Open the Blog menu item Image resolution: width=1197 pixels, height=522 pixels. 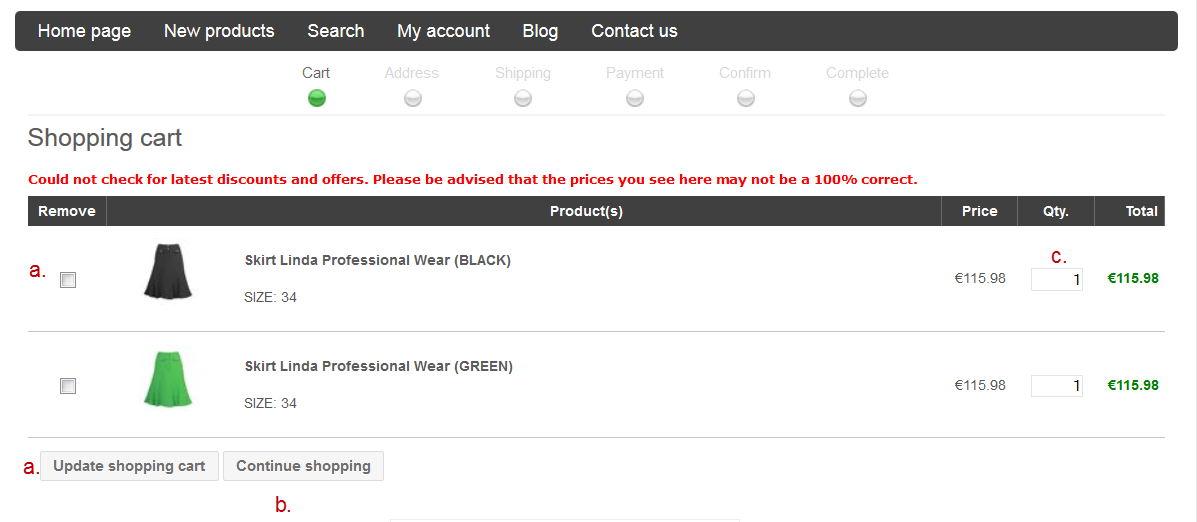(x=540, y=31)
